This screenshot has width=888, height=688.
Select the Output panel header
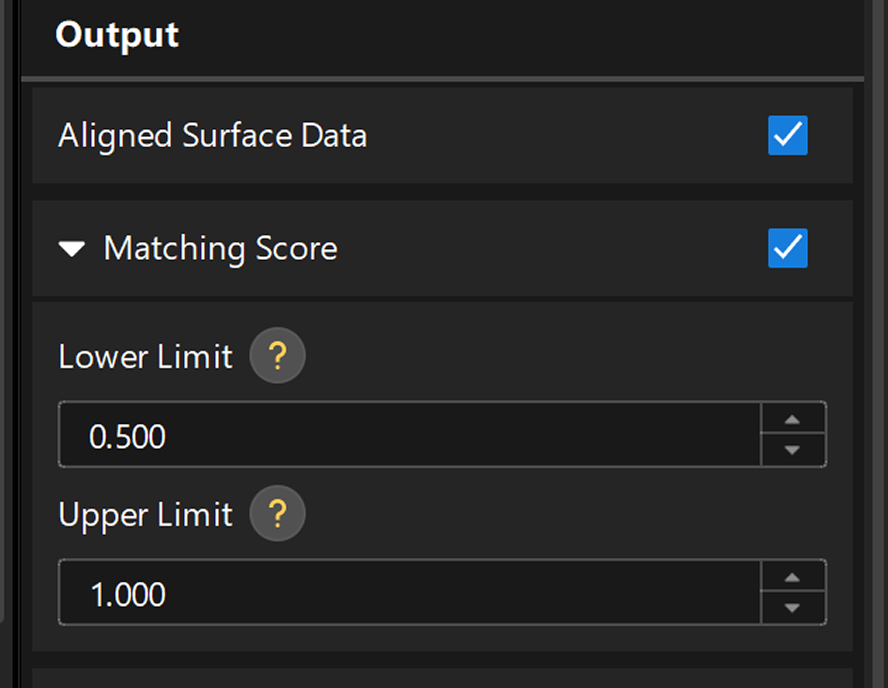pos(117,35)
